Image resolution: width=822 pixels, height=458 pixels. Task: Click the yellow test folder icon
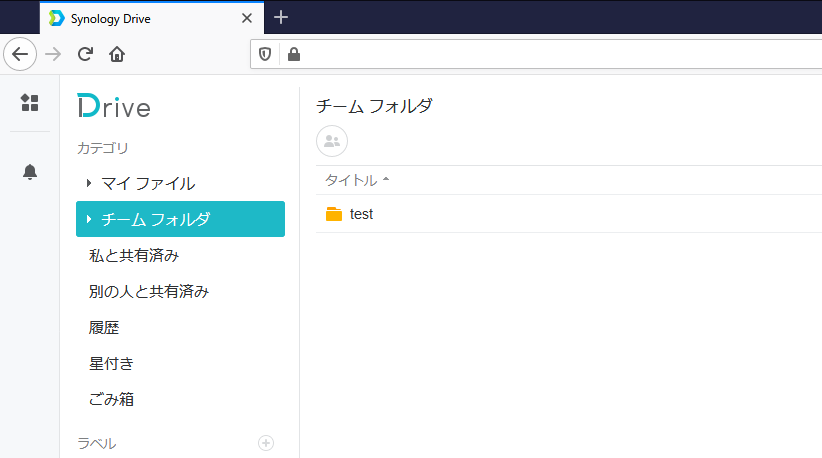(x=334, y=214)
